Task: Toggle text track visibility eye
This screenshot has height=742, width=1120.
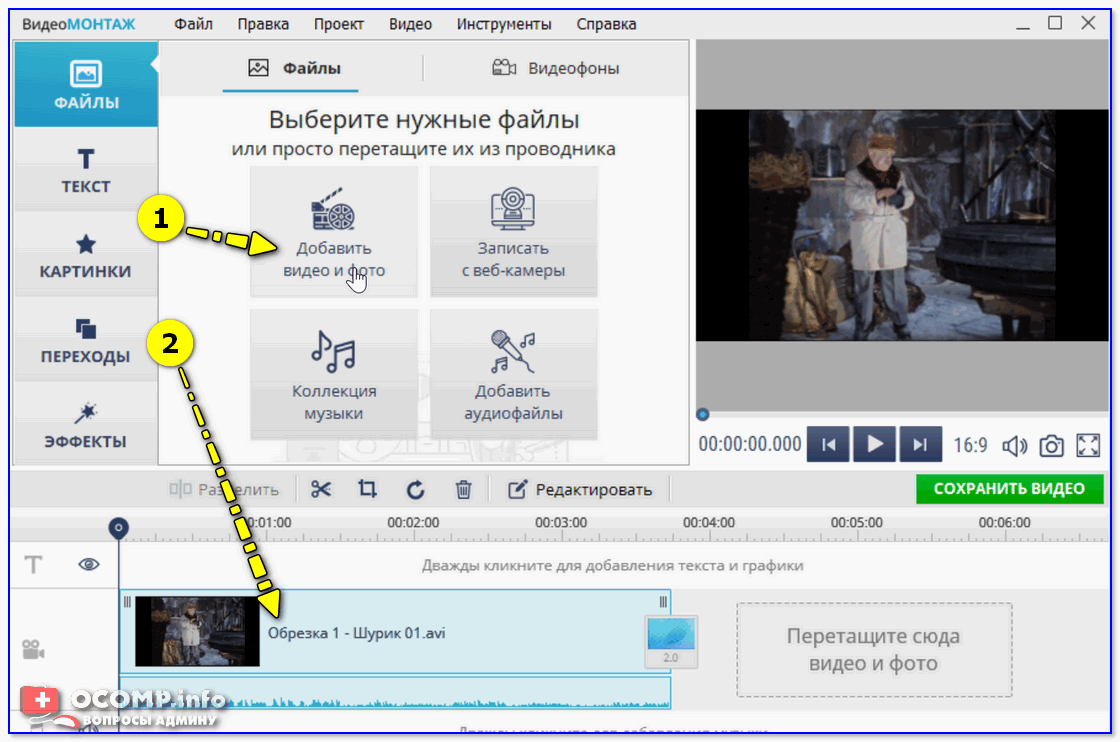Action: point(89,565)
